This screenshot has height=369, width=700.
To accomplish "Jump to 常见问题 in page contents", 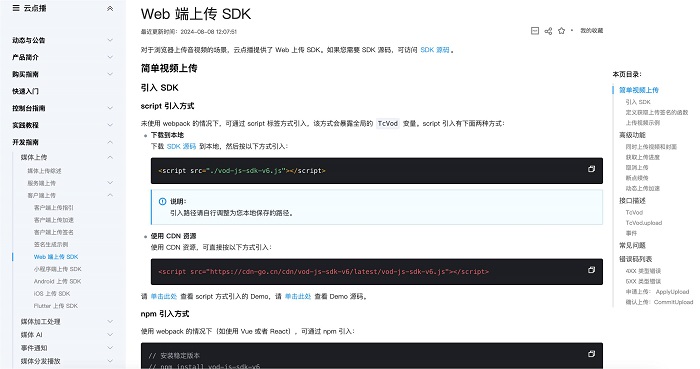I will [x=632, y=245].
